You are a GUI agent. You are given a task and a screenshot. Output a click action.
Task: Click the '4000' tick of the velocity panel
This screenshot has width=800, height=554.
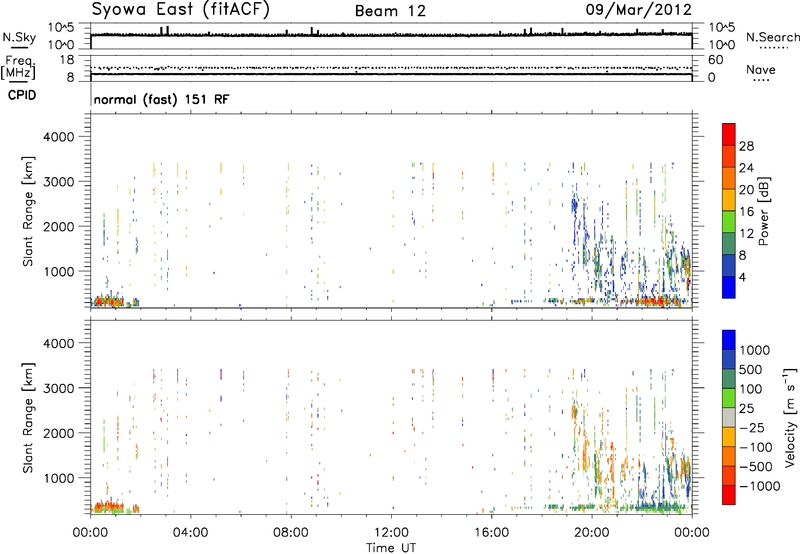click(x=58, y=343)
